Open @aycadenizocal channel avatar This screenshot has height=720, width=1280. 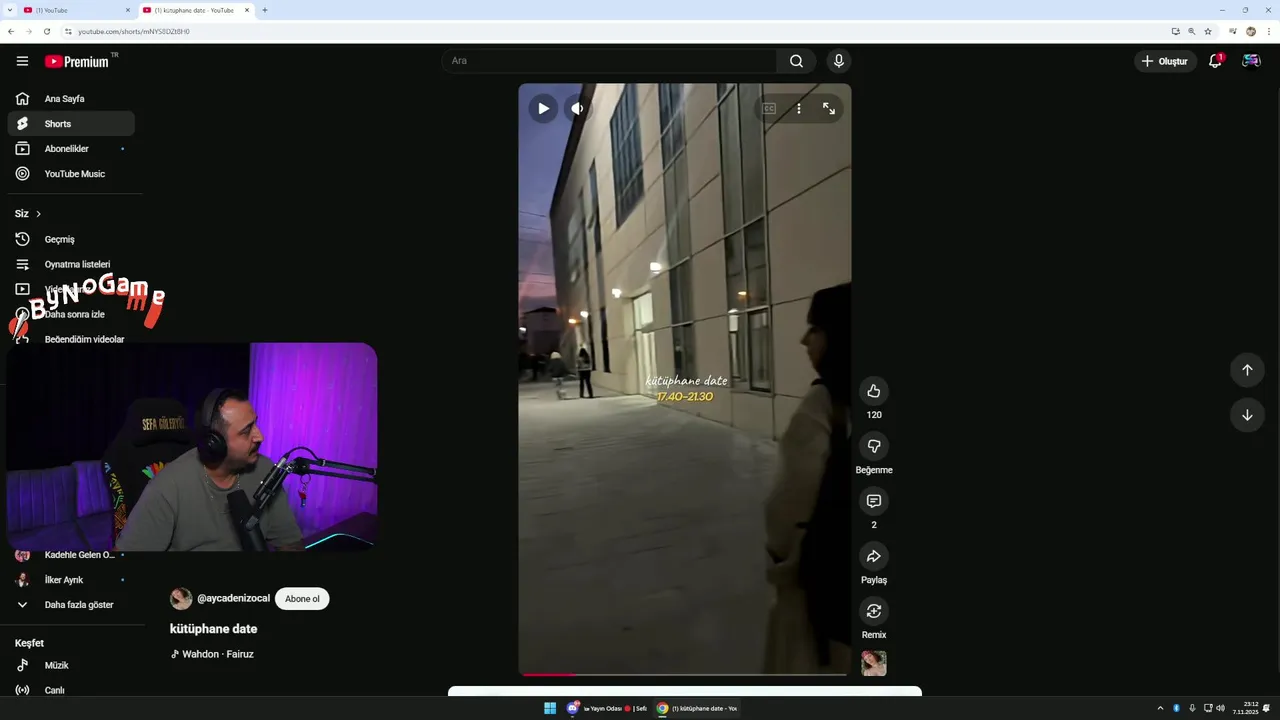tap(181, 599)
